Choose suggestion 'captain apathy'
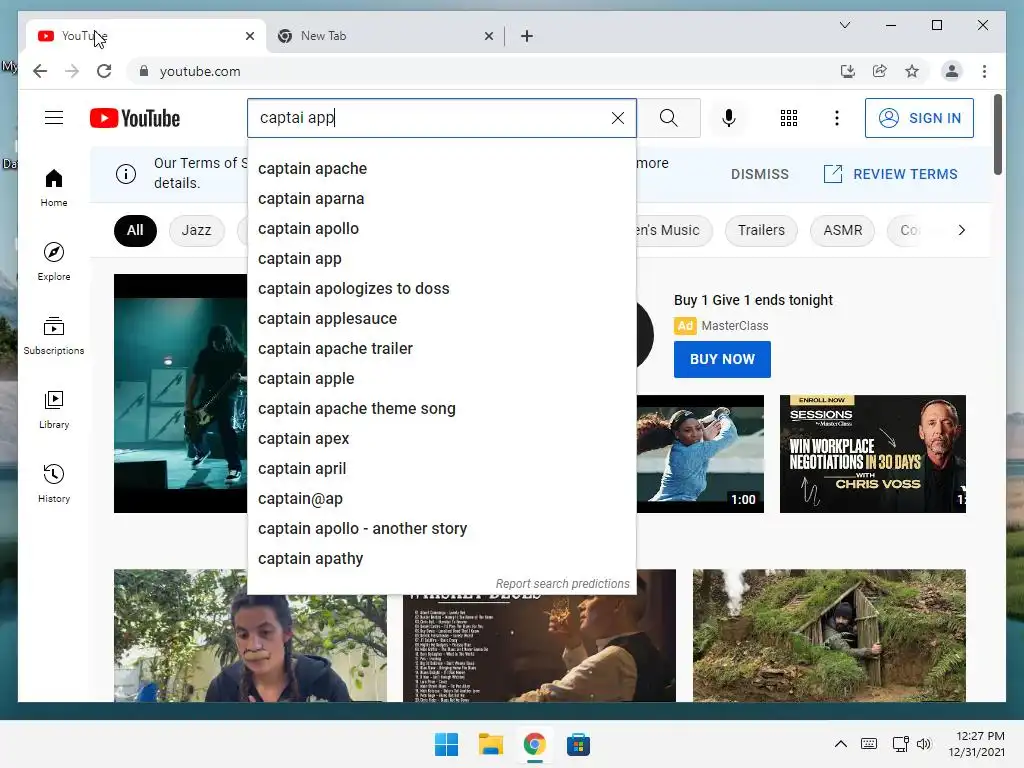Viewport: 1024px width, 768px height. [441, 559]
